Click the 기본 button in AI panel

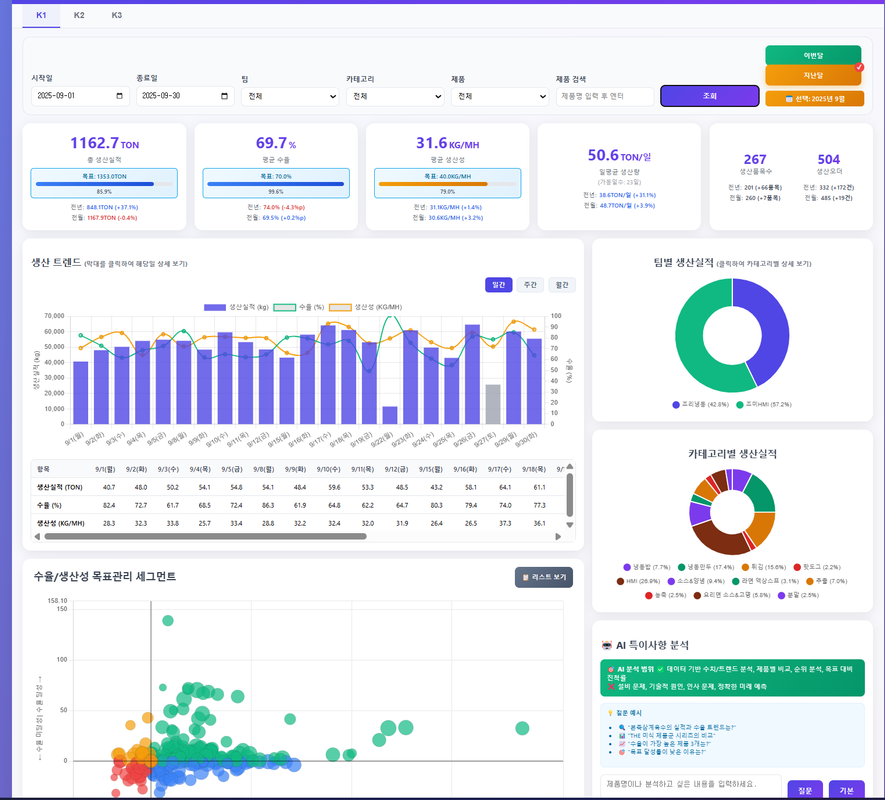[847, 790]
